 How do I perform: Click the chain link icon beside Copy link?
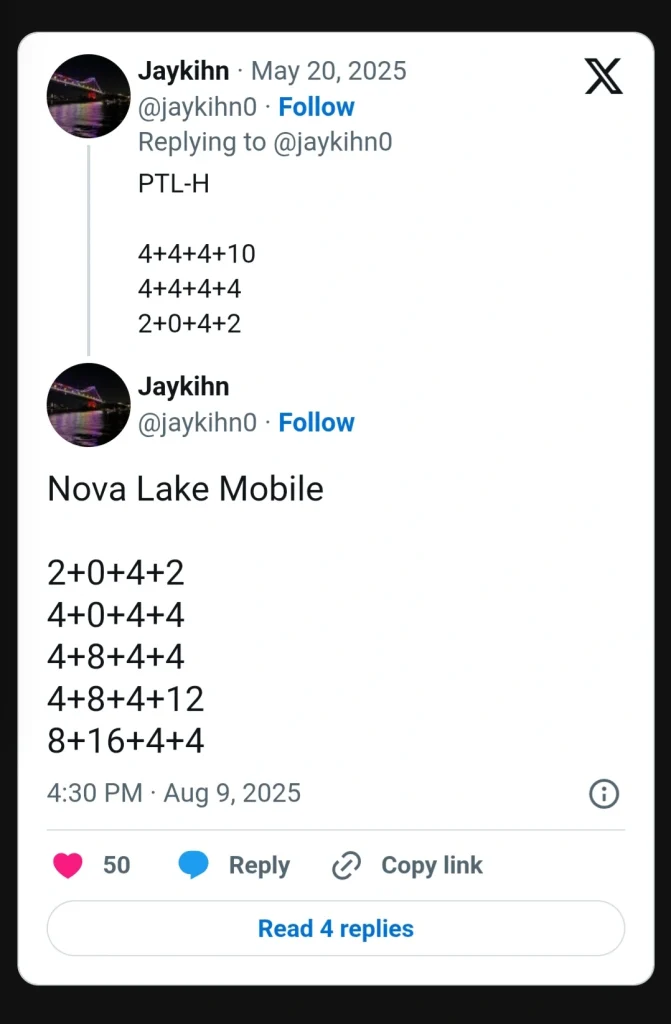coord(346,865)
